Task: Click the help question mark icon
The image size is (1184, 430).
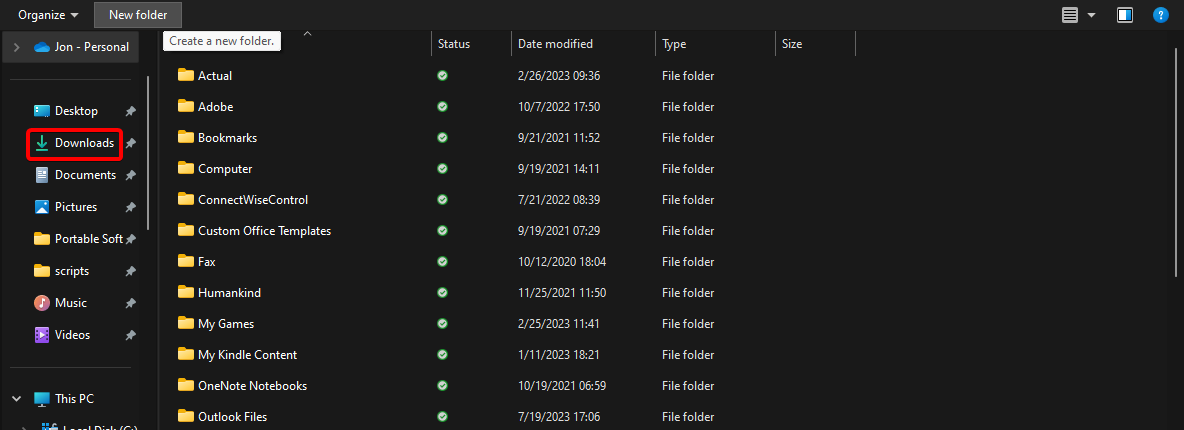Action: click(x=1160, y=15)
